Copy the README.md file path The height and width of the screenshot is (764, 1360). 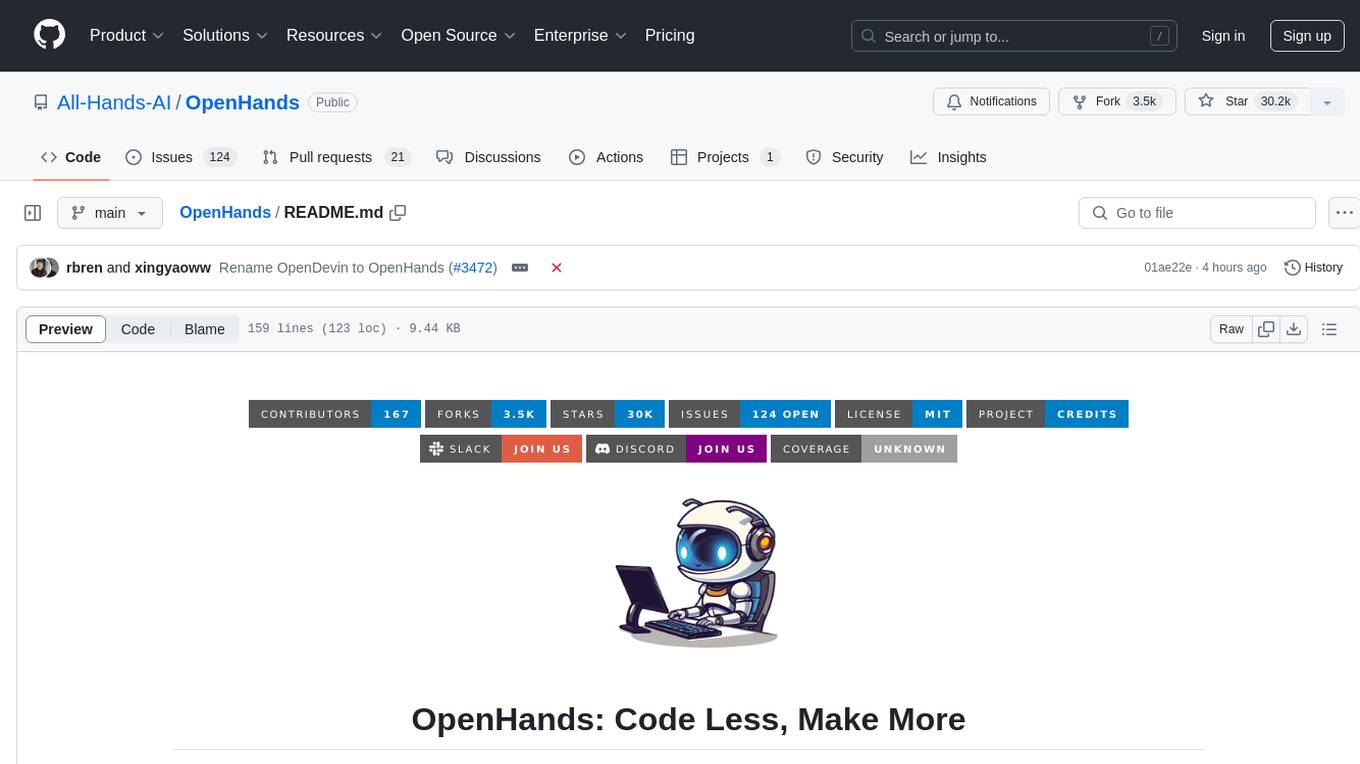tap(398, 212)
